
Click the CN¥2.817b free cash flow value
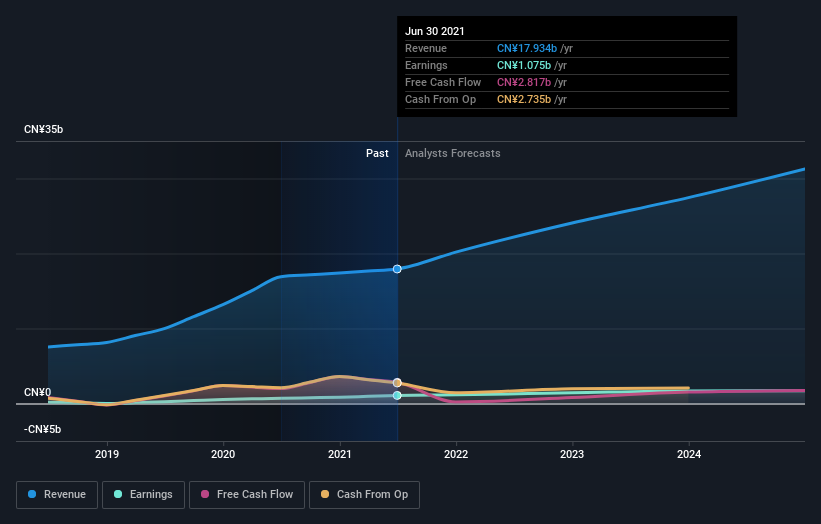pos(524,82)
